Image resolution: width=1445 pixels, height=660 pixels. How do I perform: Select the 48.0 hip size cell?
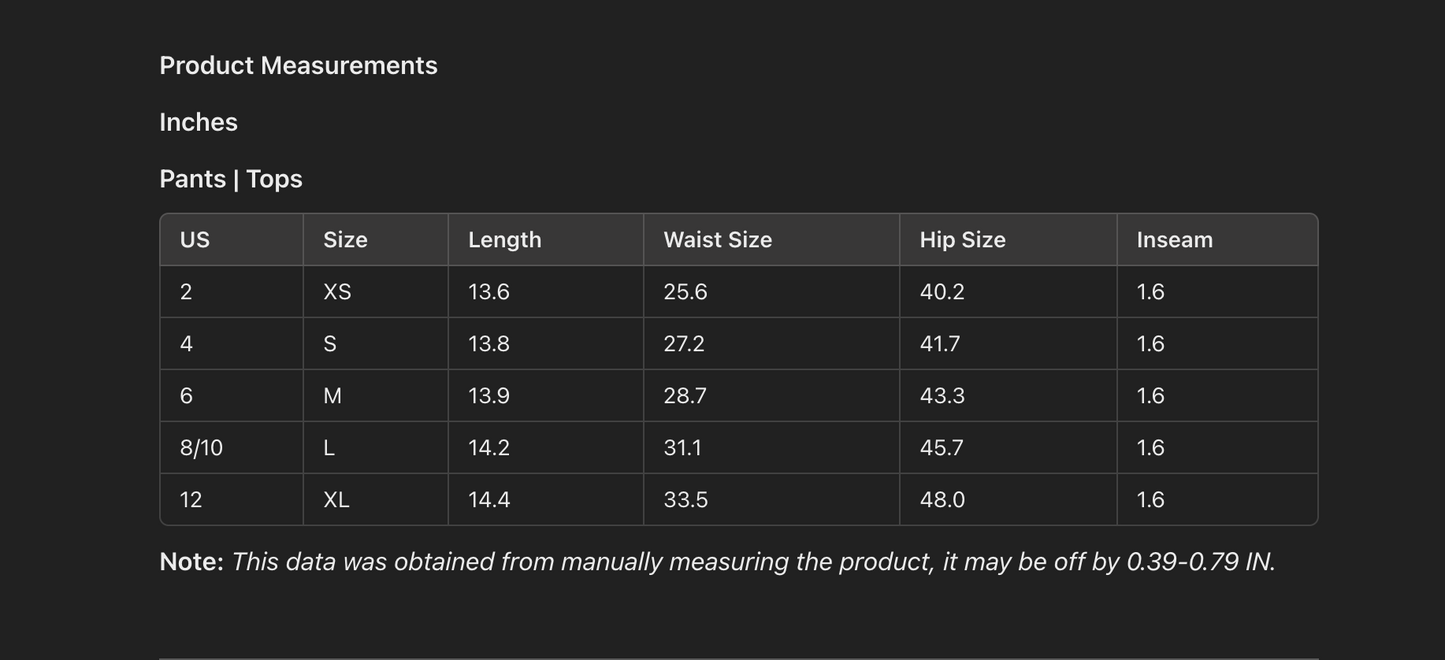(942, 500)
